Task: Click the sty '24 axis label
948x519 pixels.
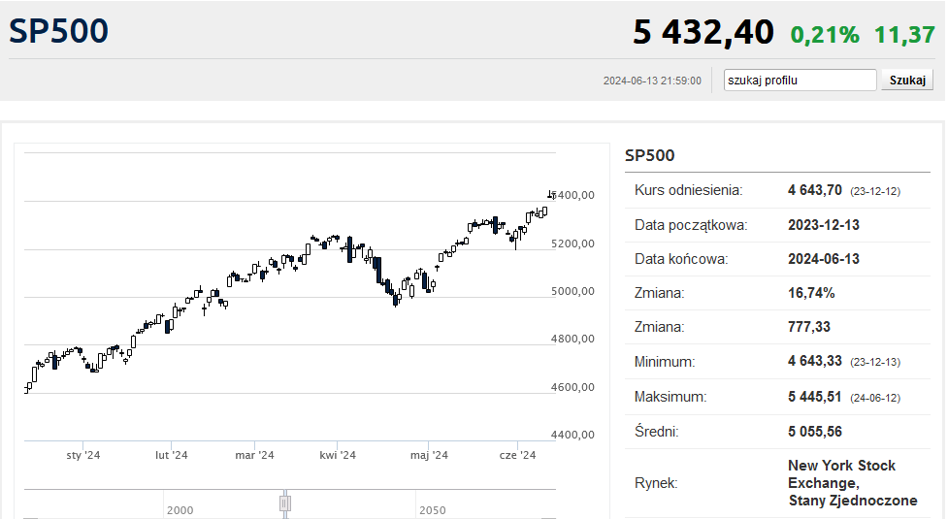Action: (83, 455)
